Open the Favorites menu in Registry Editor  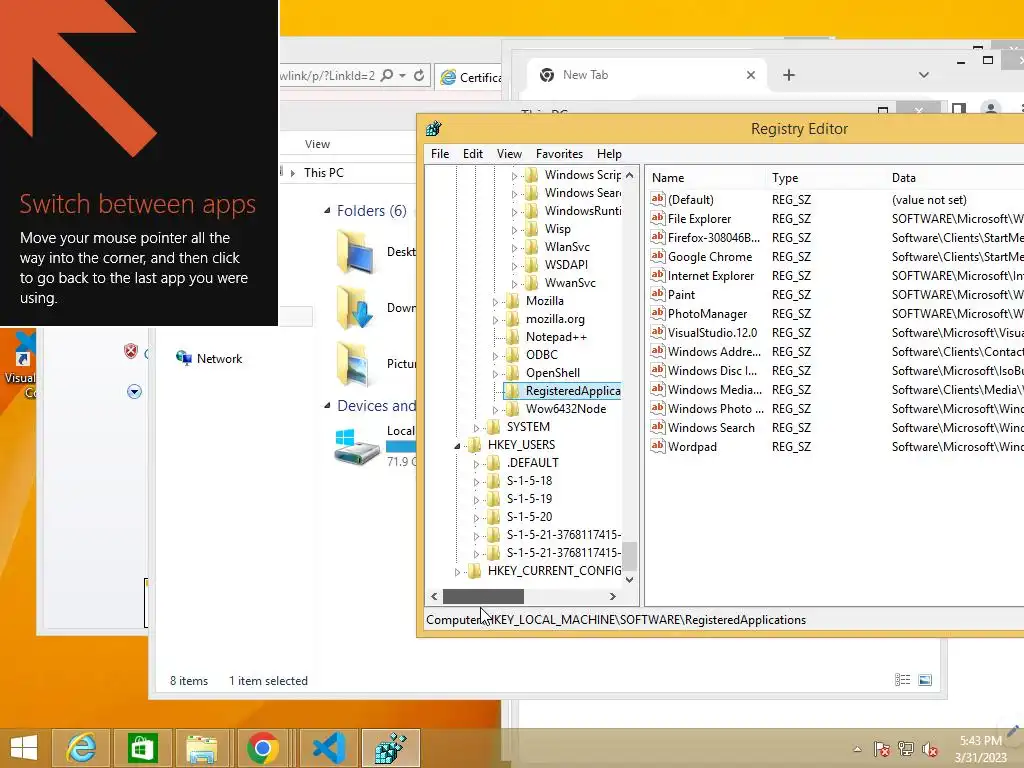point(559,153)
